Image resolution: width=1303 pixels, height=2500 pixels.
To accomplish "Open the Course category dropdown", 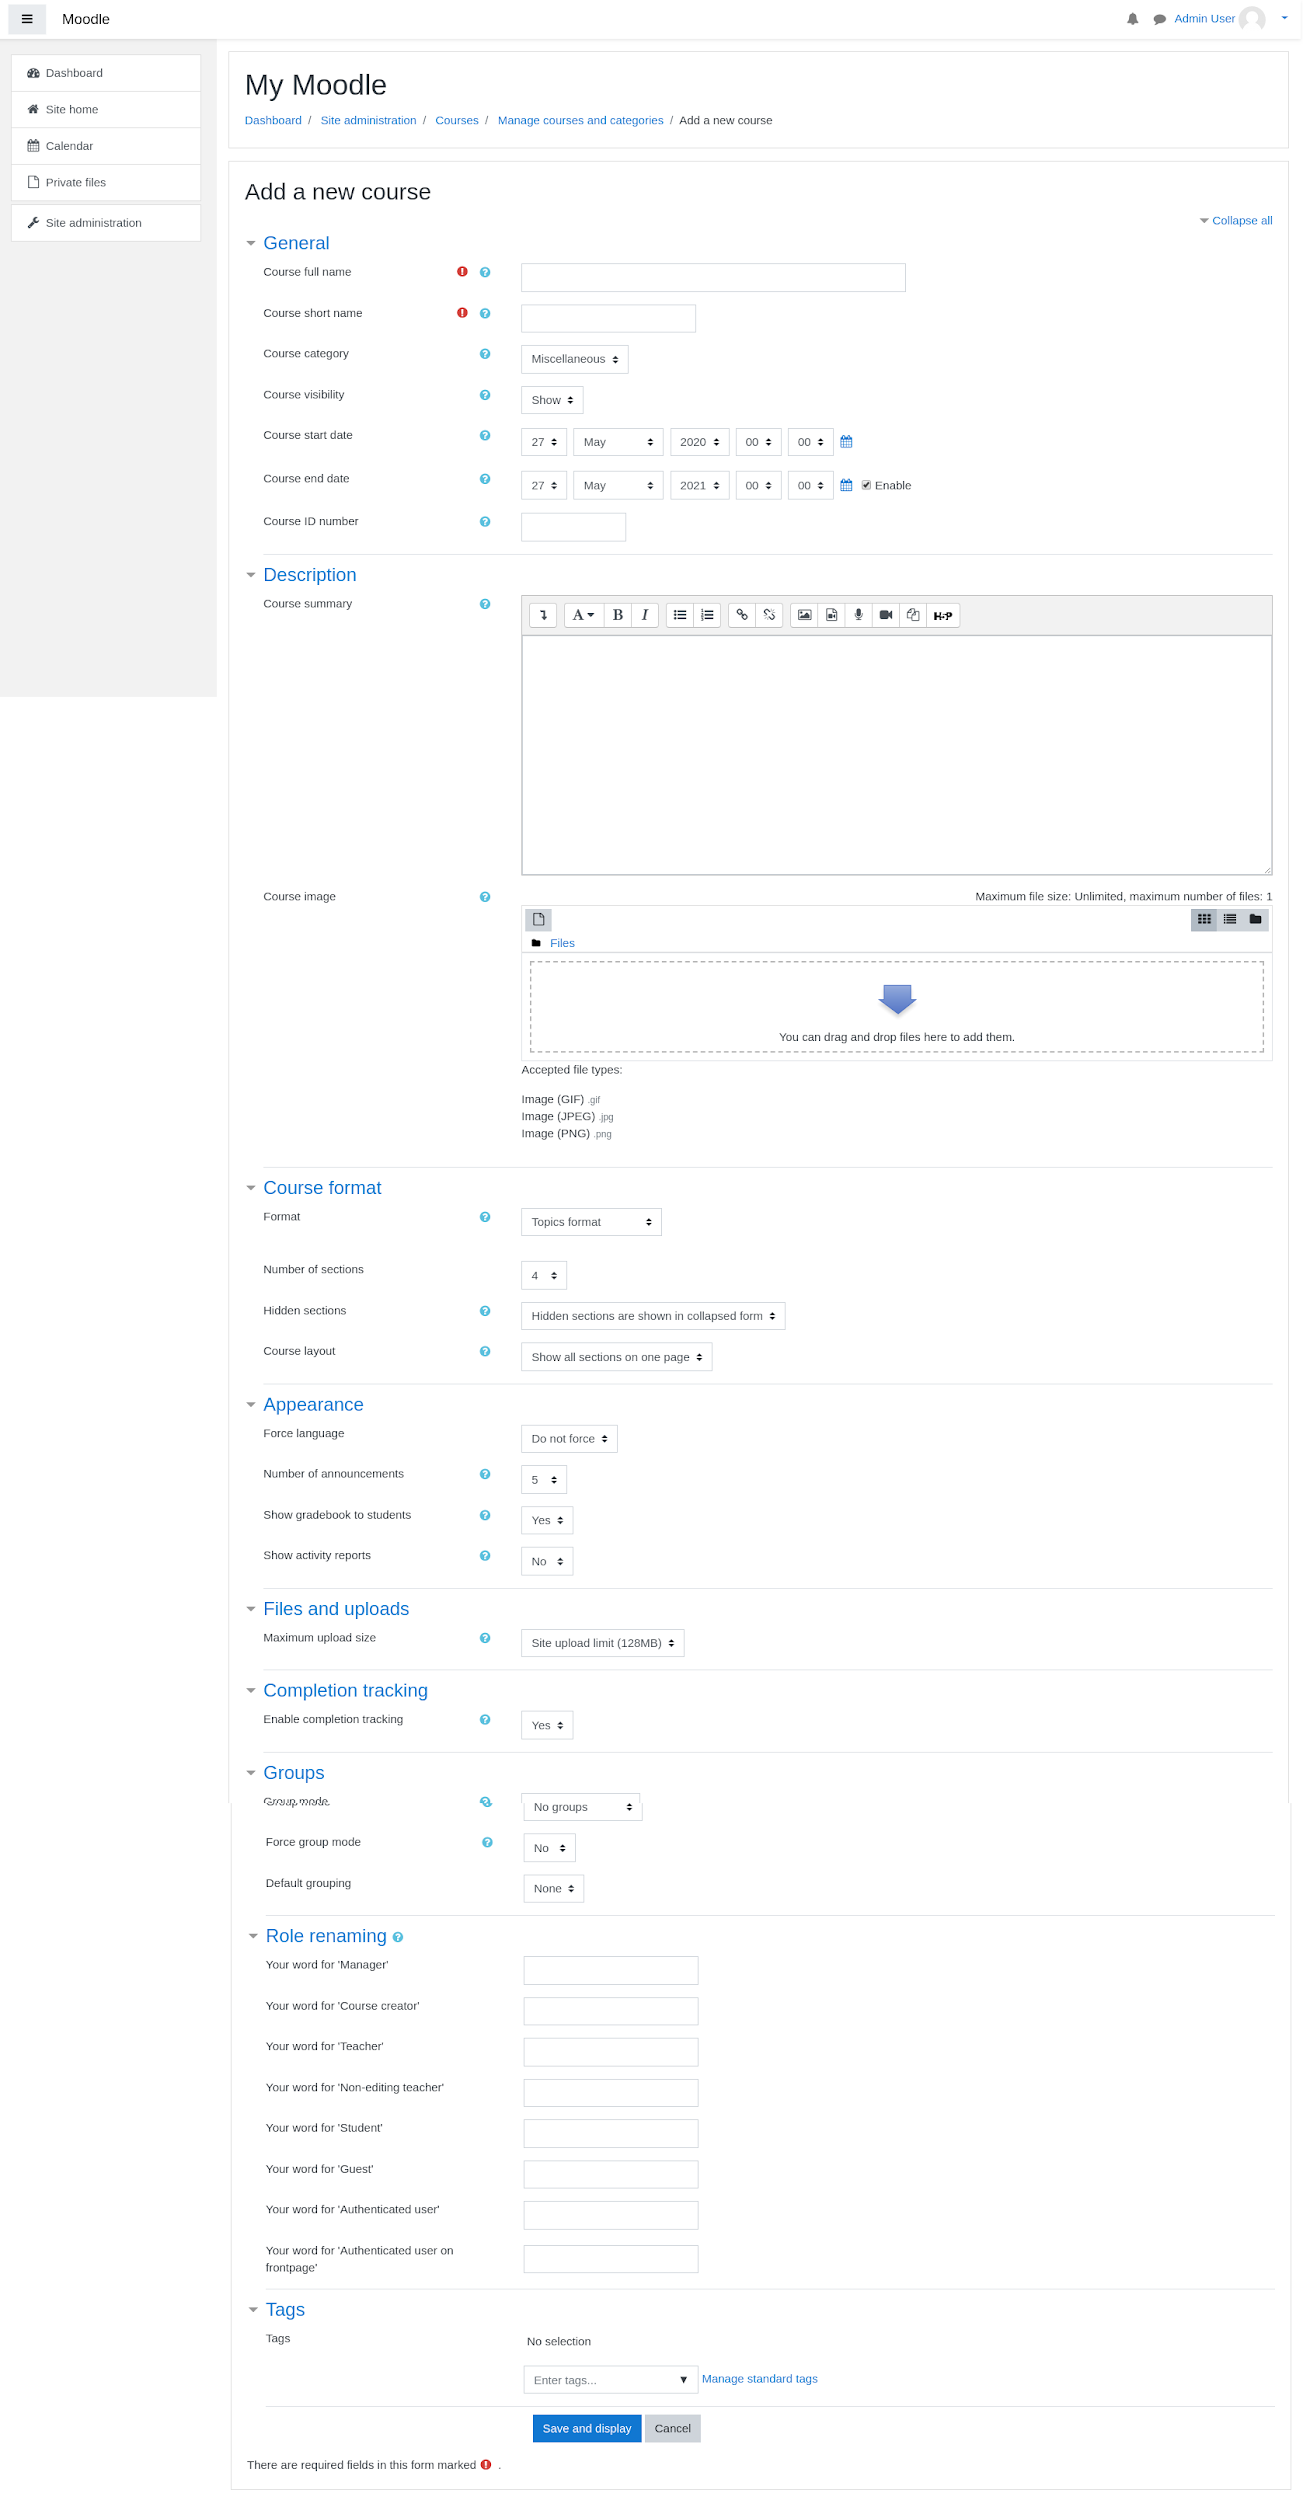I will (x=574, y=359).
